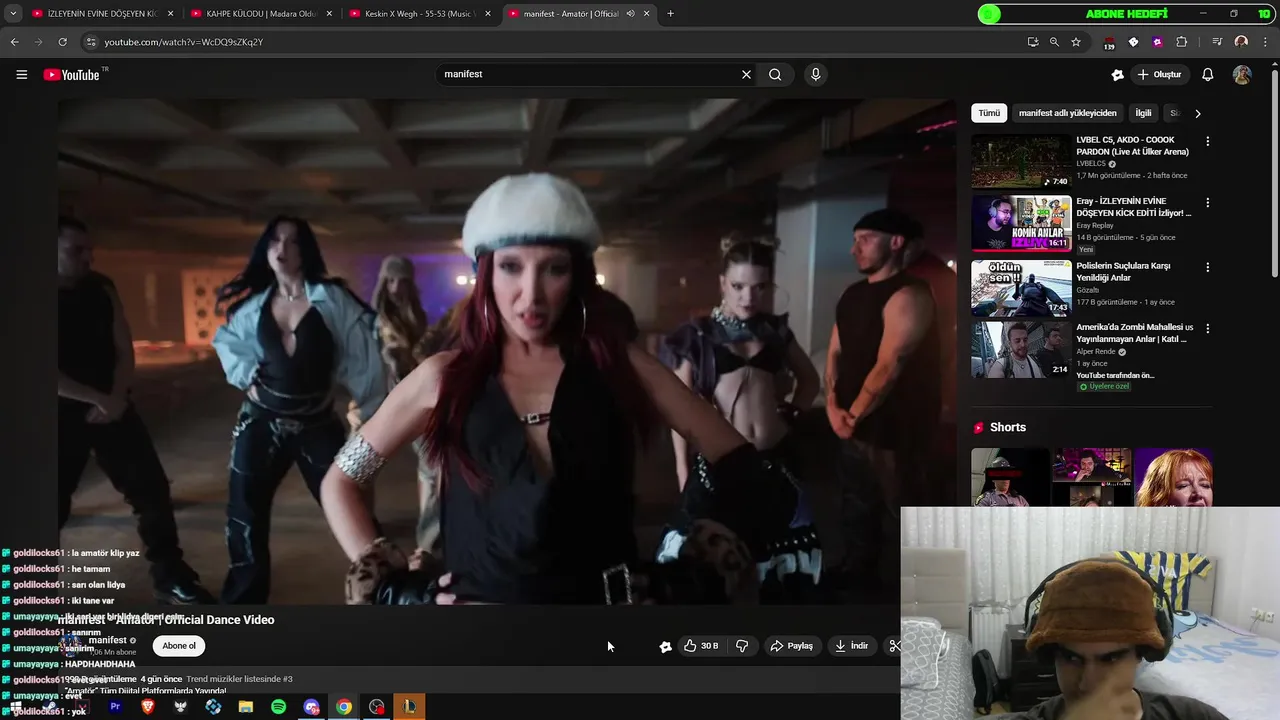This screenshot has height=720, width=1280.
Task: Select the 'manifest adlı yükleyiciden' chip
Action: [x=1068, y=113]
